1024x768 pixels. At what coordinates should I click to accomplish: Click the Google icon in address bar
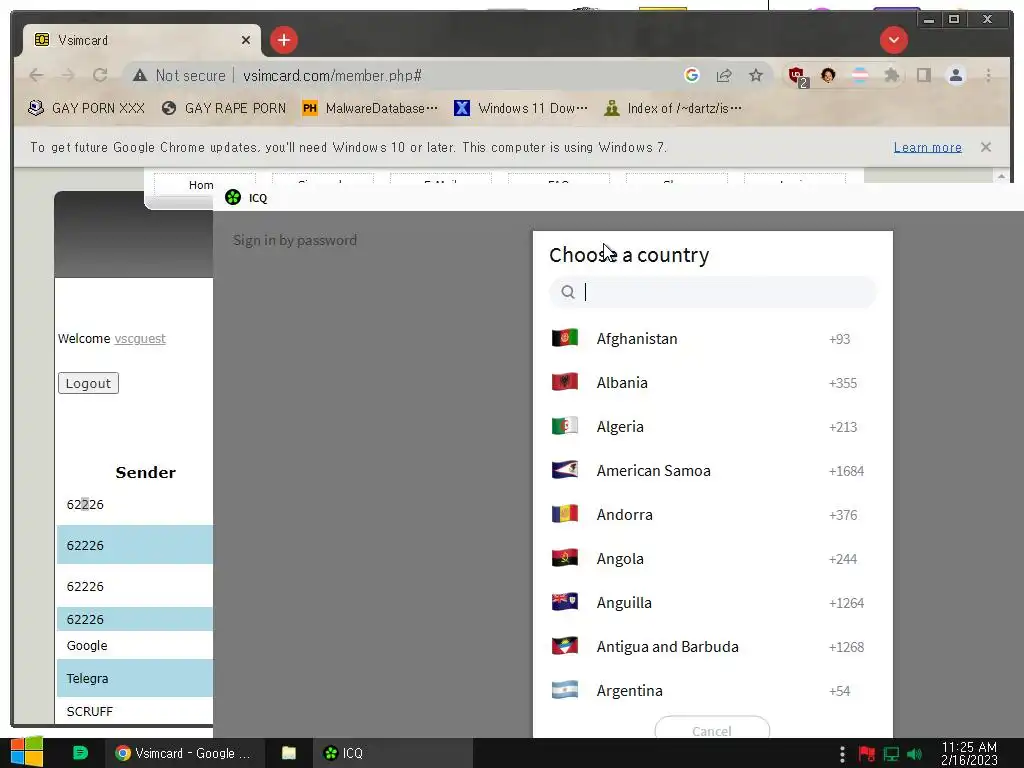(692, 75)
